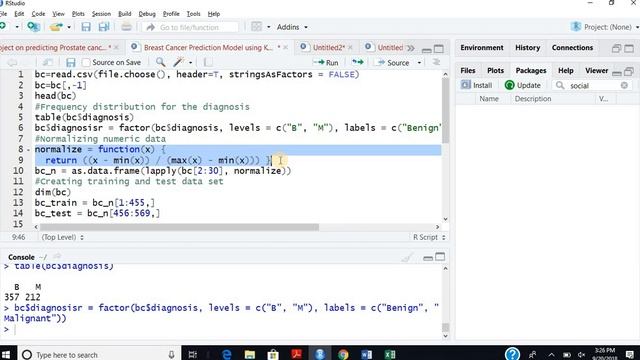Switch to the Files tab
Screen dimensions: 640x360
468,71
